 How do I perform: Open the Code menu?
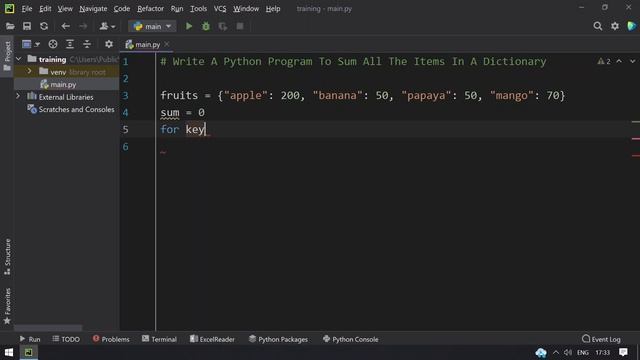point(122,9)
